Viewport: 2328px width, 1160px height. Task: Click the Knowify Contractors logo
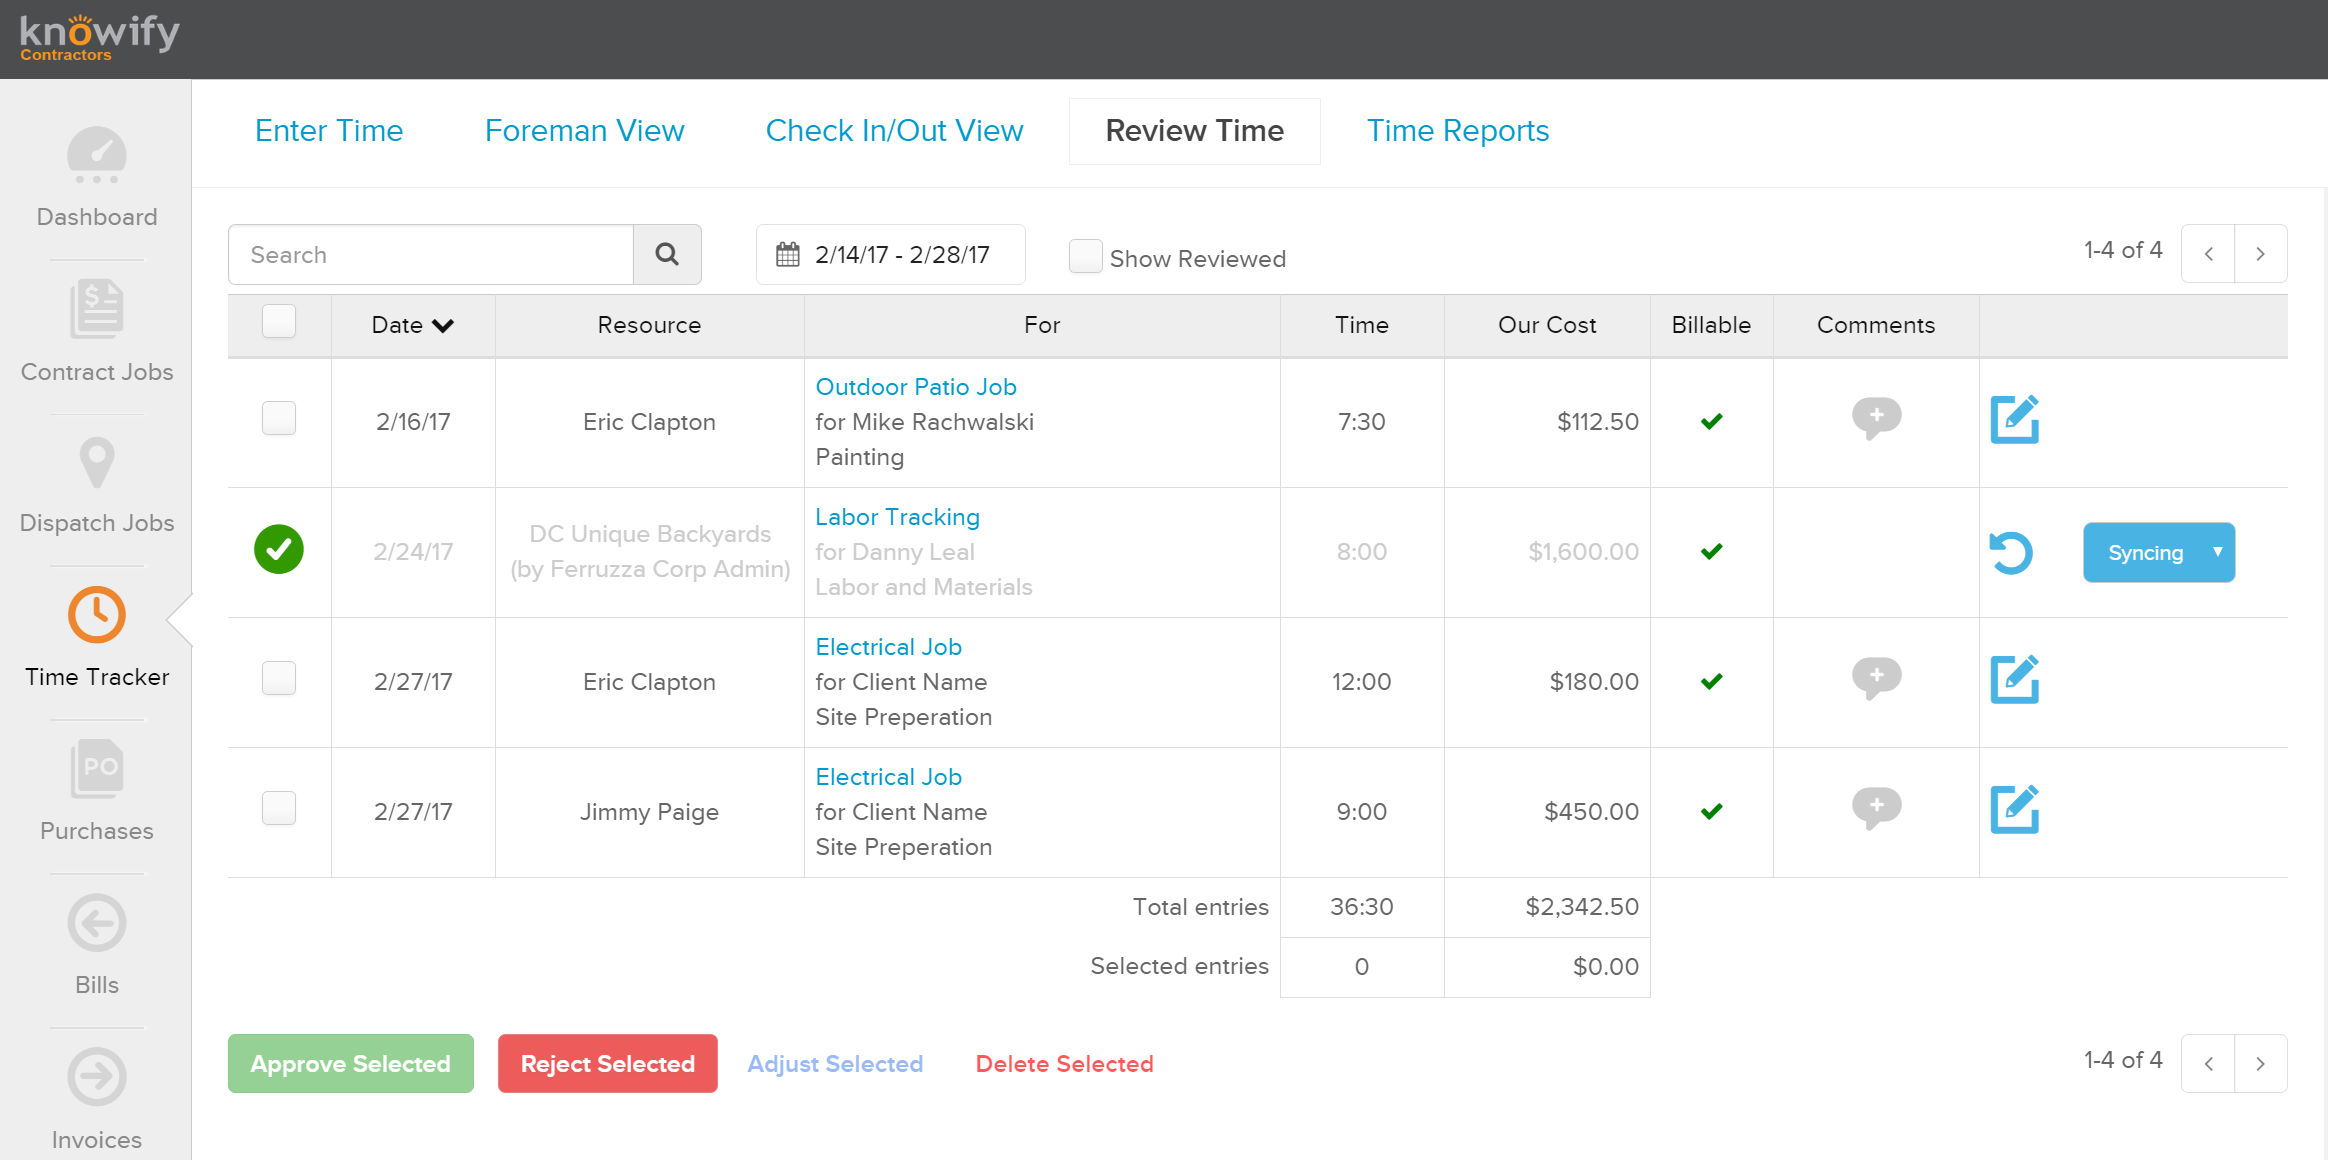(99, 37)
